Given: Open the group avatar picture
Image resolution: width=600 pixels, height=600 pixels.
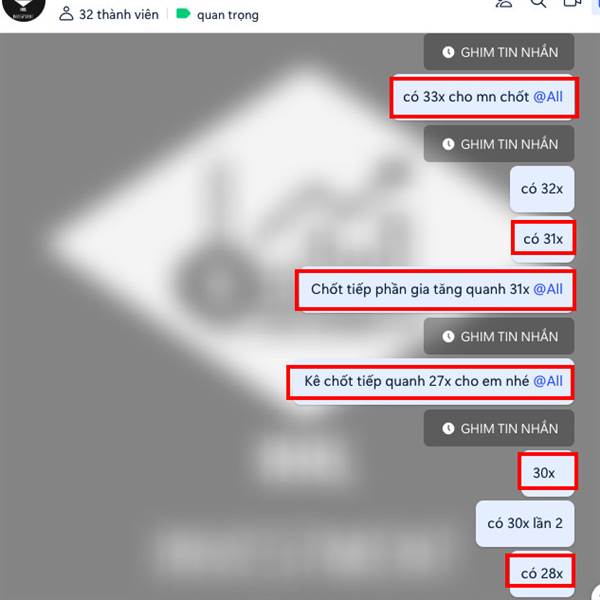Looking at the screenshot, I should [x=24, y=8].
